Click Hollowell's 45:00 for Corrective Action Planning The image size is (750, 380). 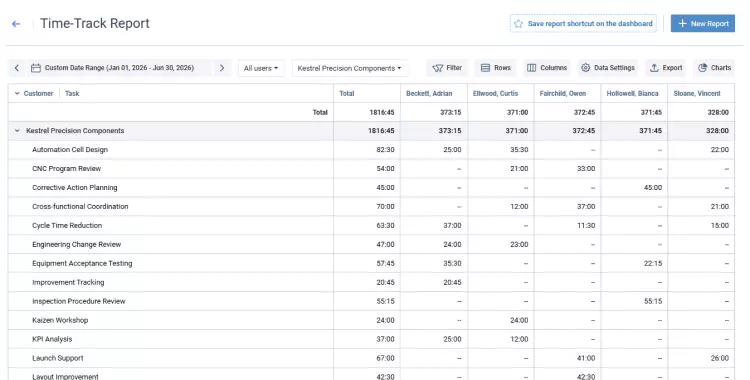click(x=653, y=188)
